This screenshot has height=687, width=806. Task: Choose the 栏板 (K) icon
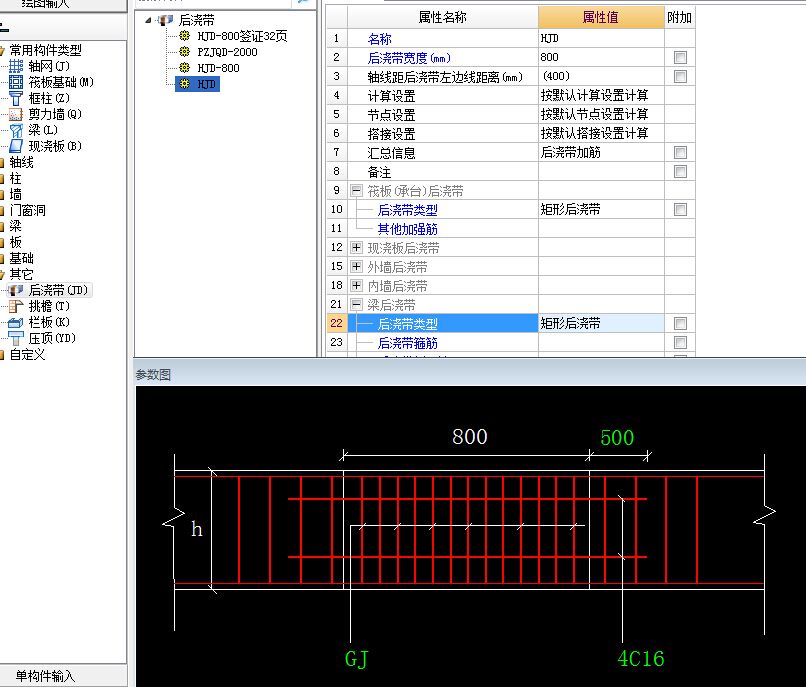[x=16, y=322]
